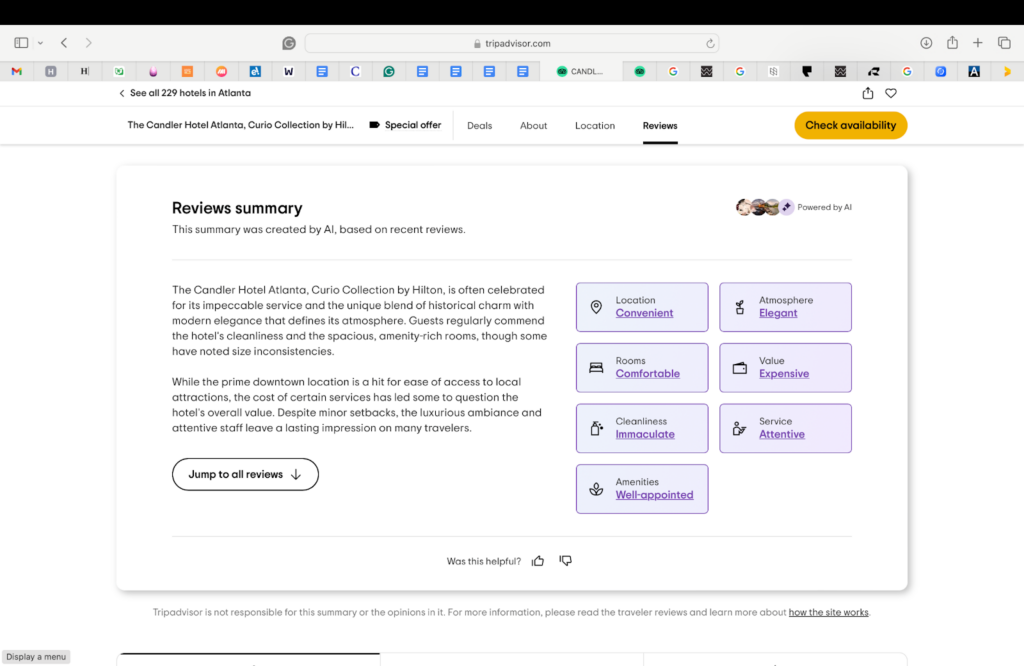Click the Grammarly extension icon beside address bar
This screenshot has height=666, width=1024.
pyautogui.click(x=289, y=43)
